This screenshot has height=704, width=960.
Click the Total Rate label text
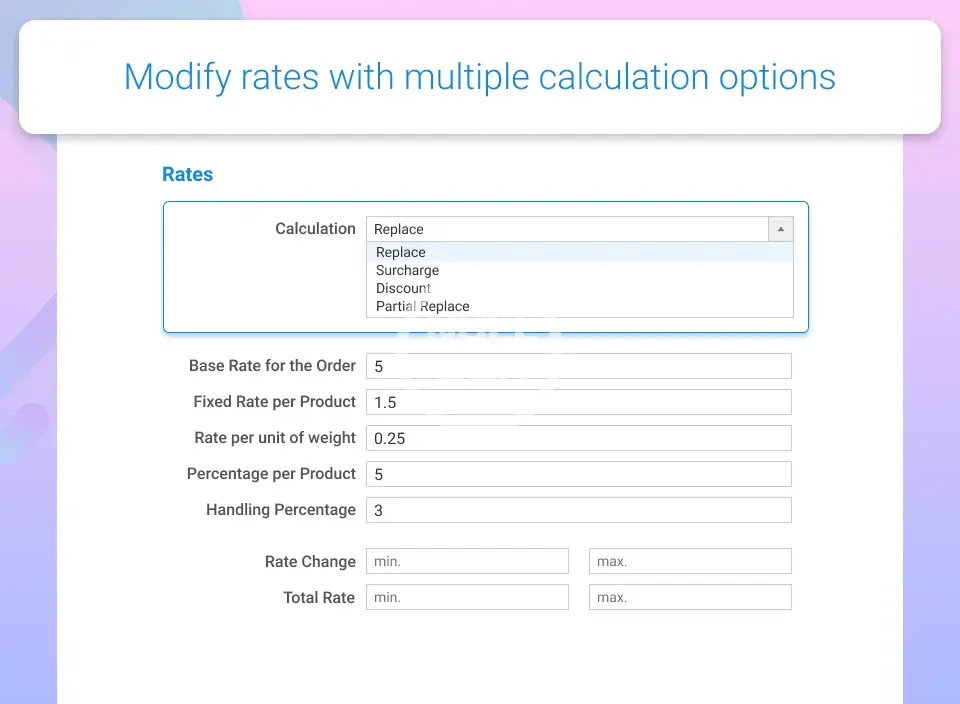coord(319,597)
